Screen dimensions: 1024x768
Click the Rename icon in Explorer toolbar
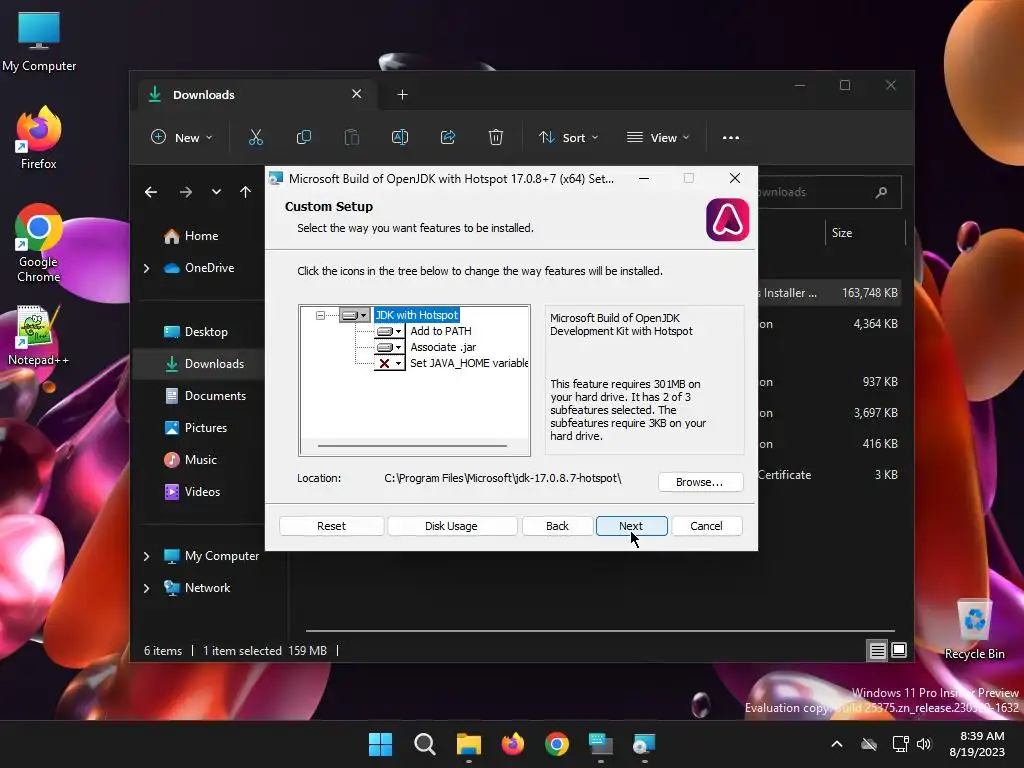point(400,138)
